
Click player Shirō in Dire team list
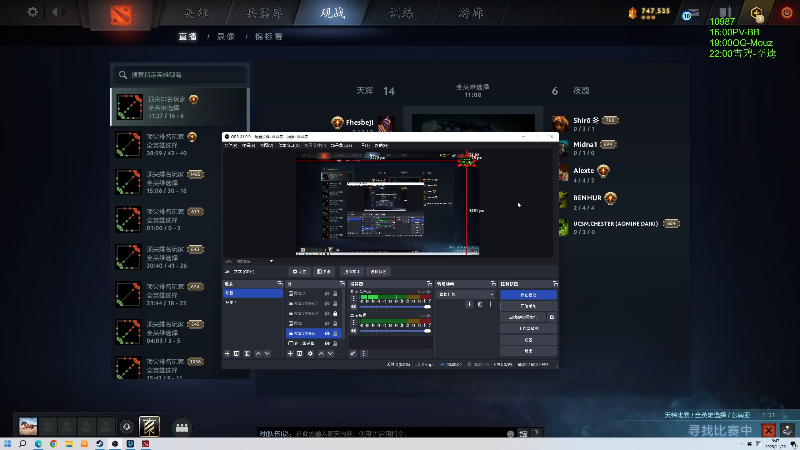(x=586, y=120)
